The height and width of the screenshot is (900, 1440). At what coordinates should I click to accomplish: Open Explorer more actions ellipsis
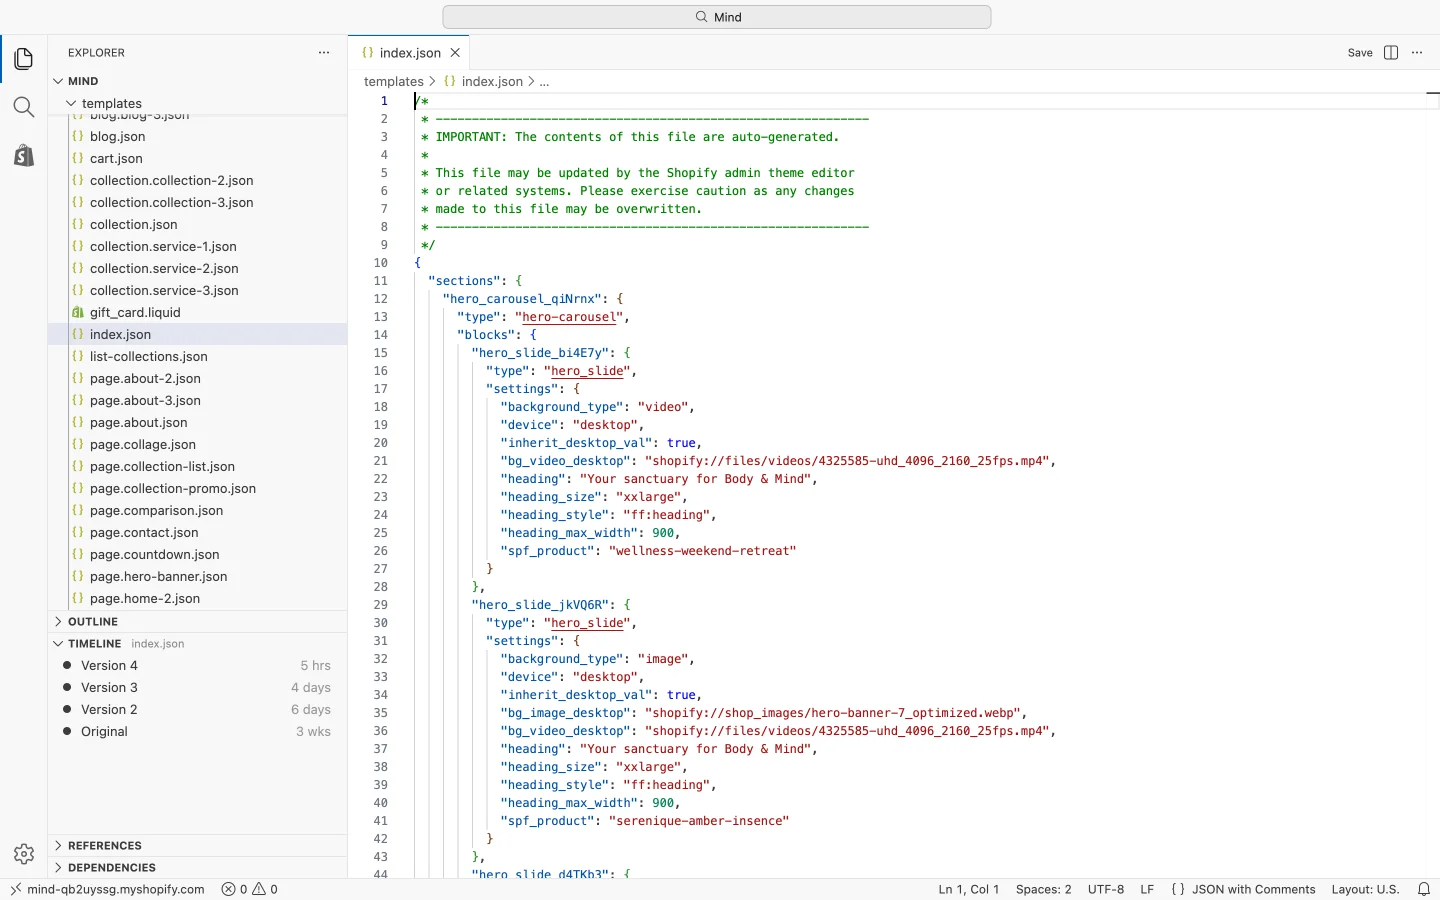click(x=324, y=53)
